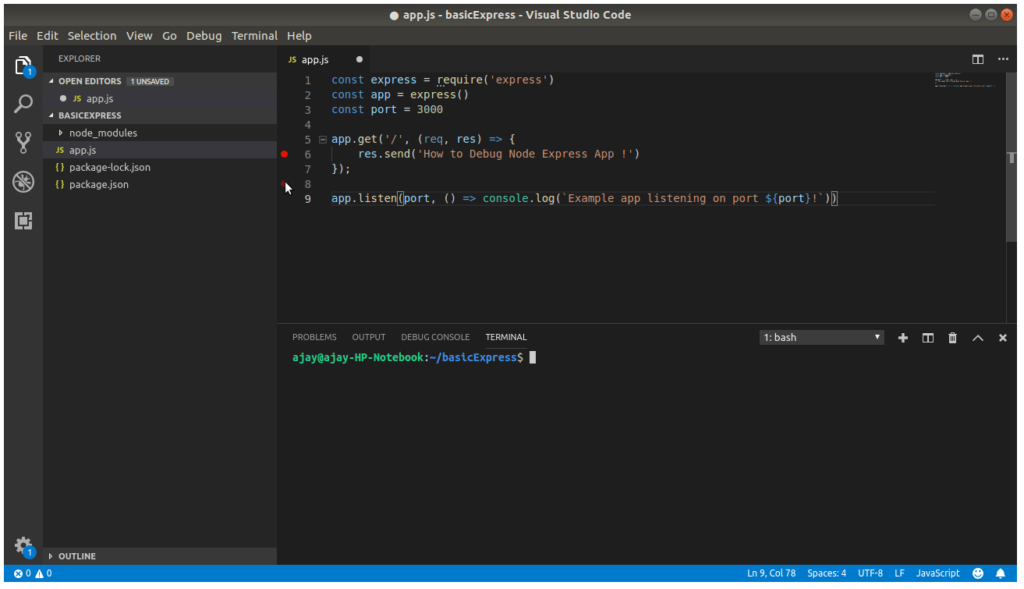Toggle the breakpoint on line 6

(284, 155)
